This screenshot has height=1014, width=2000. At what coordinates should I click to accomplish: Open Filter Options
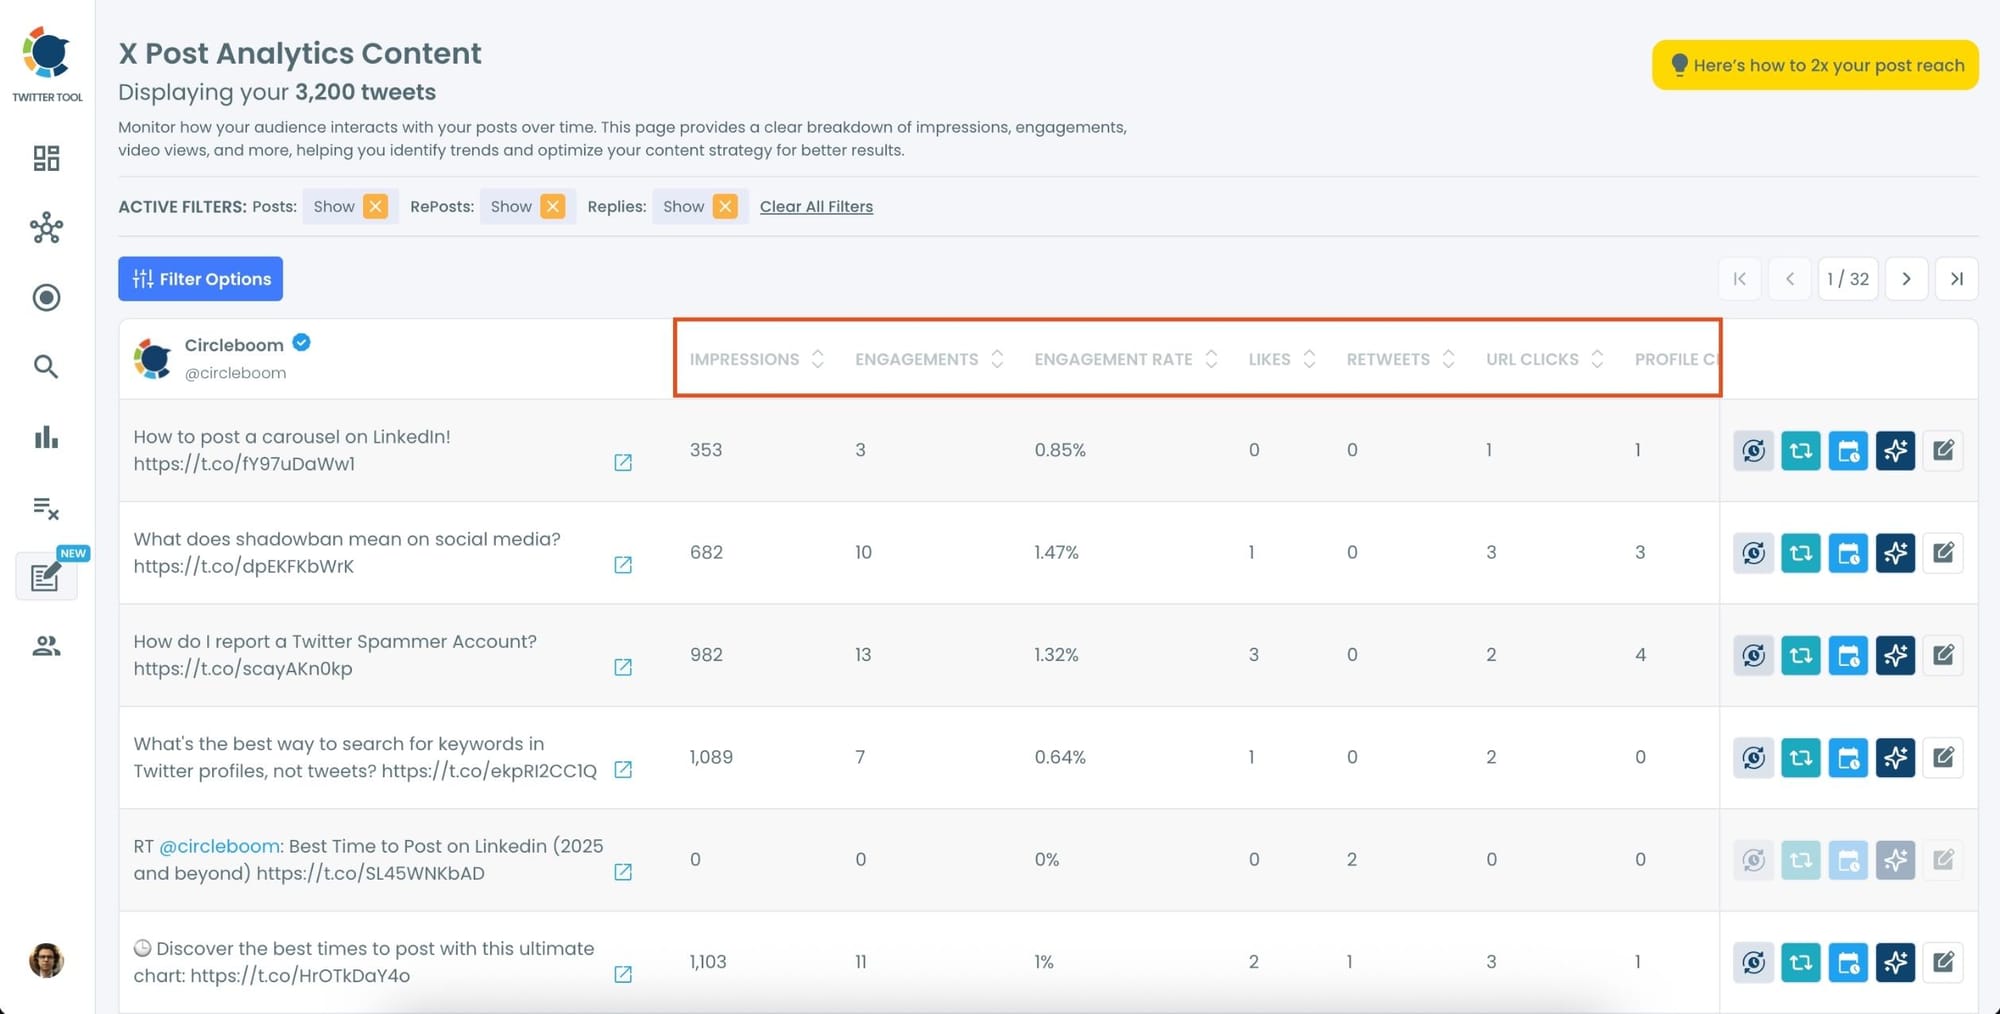point(200,278)
